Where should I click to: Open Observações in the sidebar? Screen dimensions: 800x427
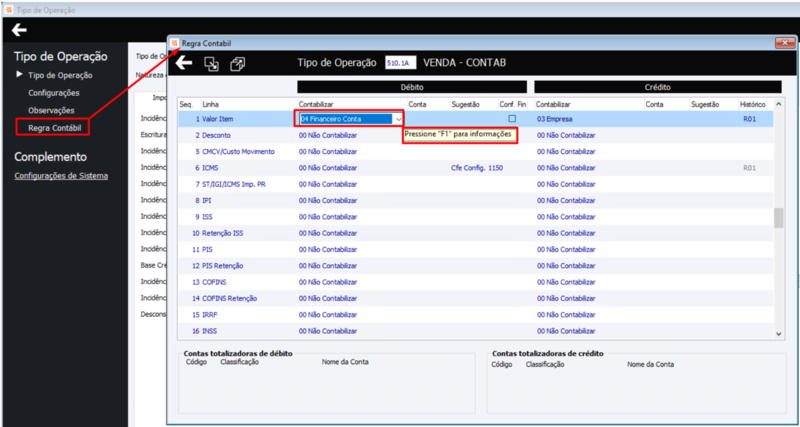[x=52, y=110]
